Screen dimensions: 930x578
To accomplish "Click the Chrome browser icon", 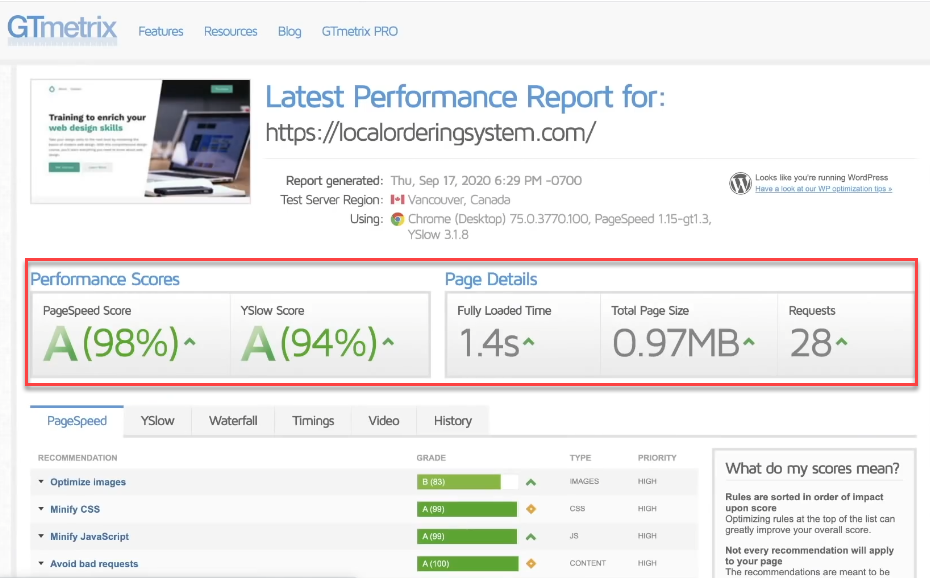I will 397,219.
